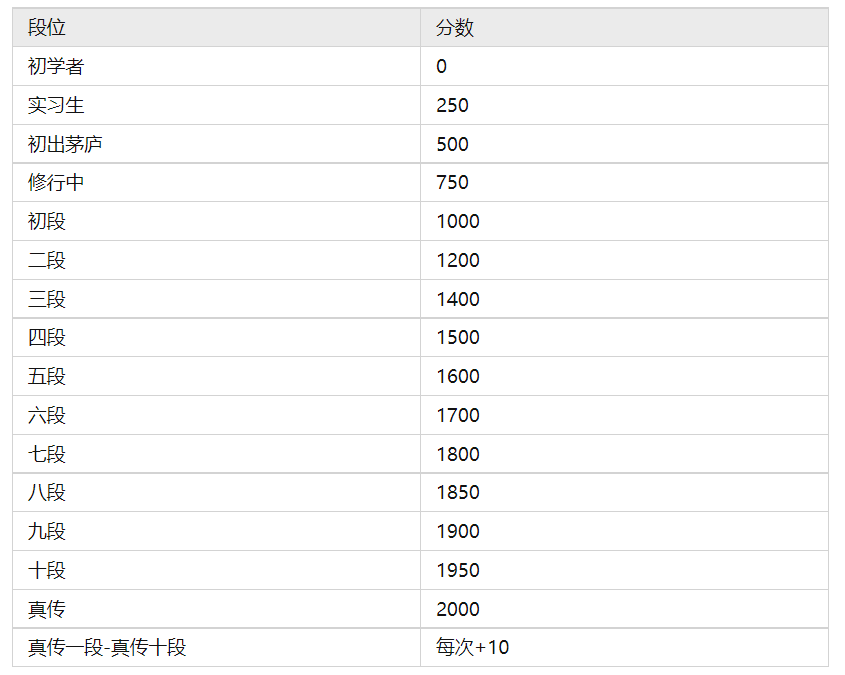Select the 四段 rank cell
The height and width of the screenshot is (675, 845).
click(47, 337)
